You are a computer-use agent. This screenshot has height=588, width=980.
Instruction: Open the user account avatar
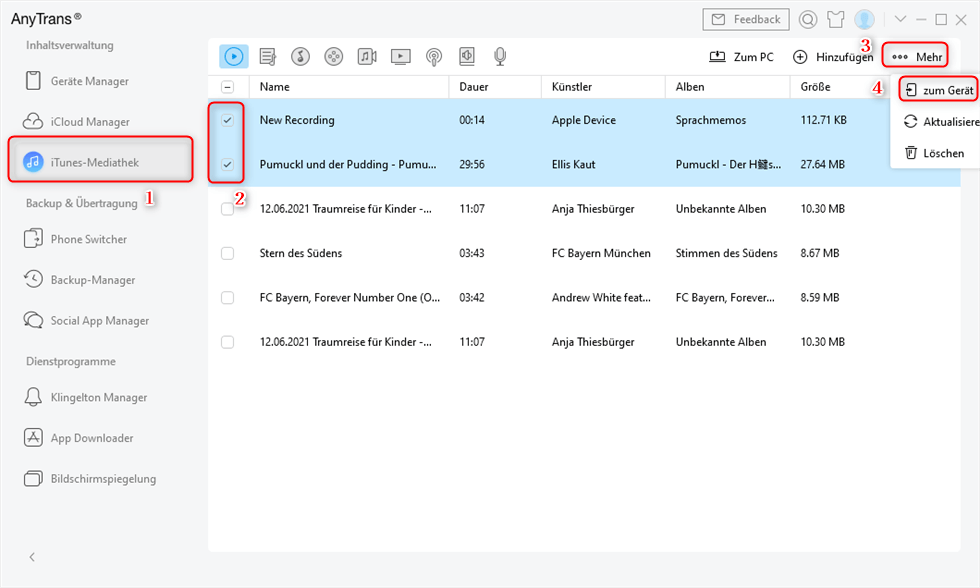pos(864,20)
